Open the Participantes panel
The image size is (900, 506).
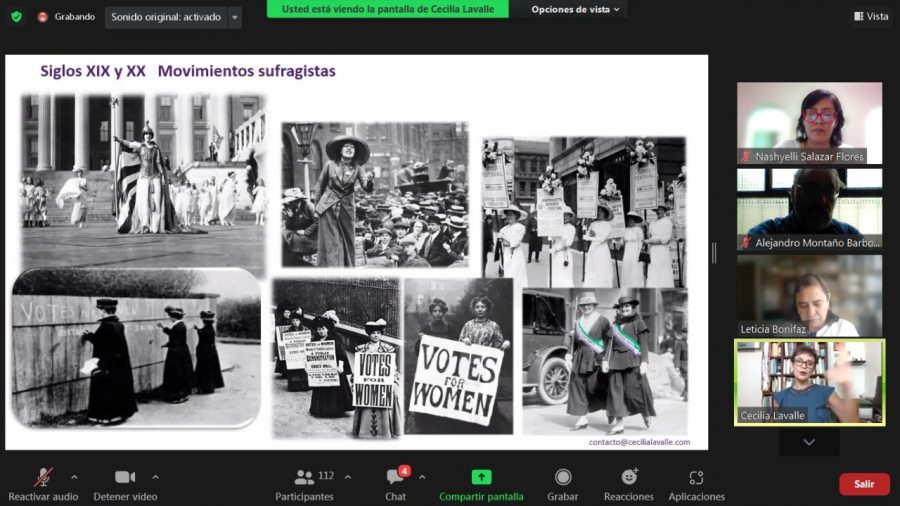(305, 478)
